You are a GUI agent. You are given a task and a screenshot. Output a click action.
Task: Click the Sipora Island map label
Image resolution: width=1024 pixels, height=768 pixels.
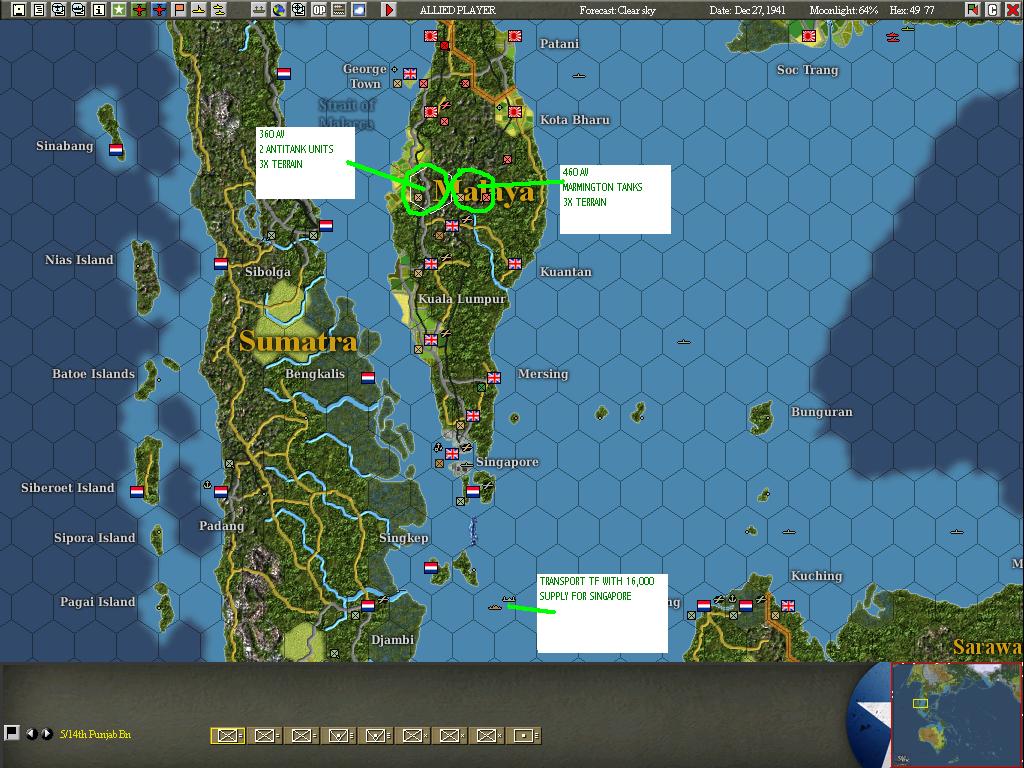(x=95, y=538)
